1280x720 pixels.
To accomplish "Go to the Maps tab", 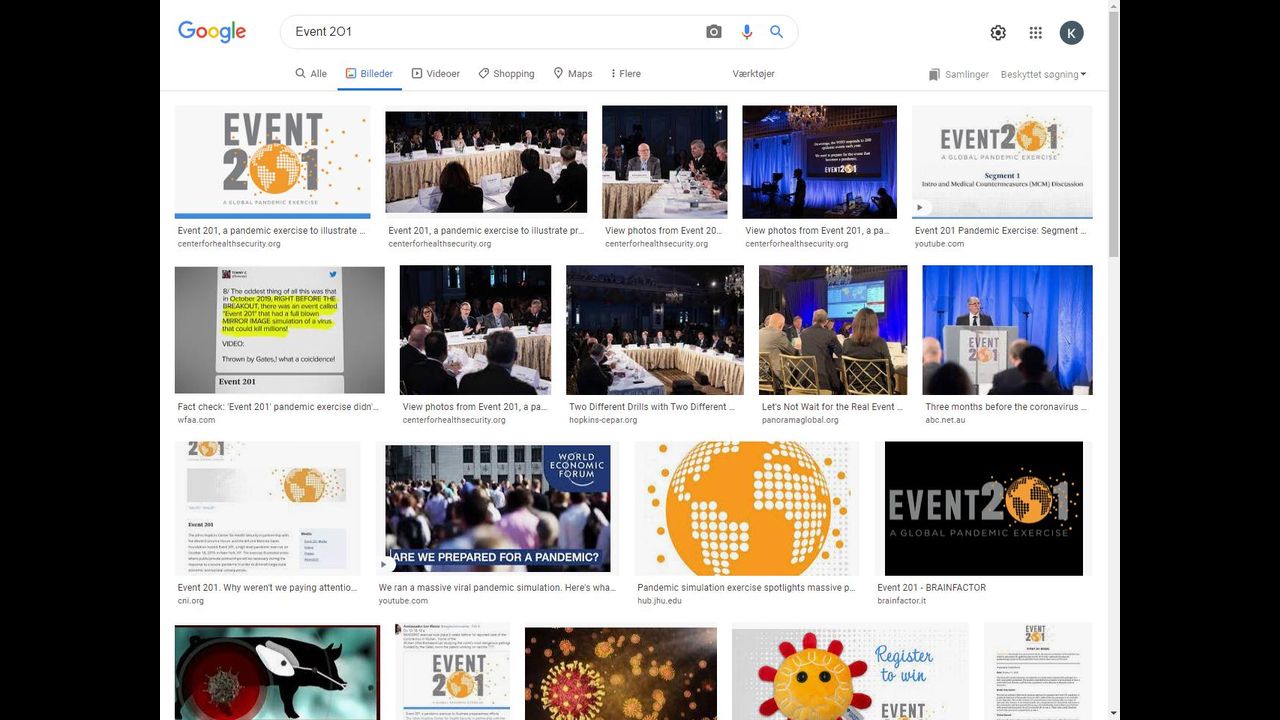I will click(x=572, y=74).
